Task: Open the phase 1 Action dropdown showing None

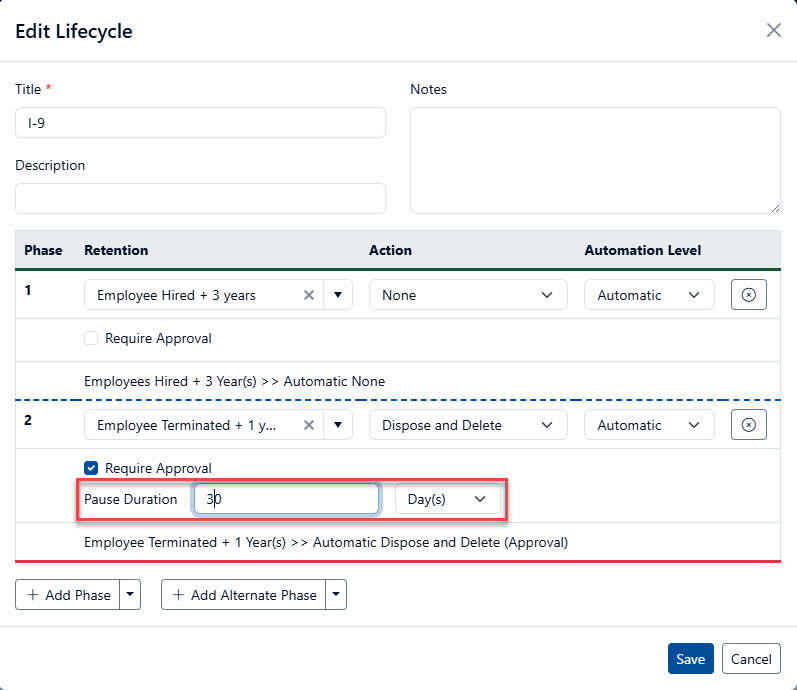Action: point(467,295)
